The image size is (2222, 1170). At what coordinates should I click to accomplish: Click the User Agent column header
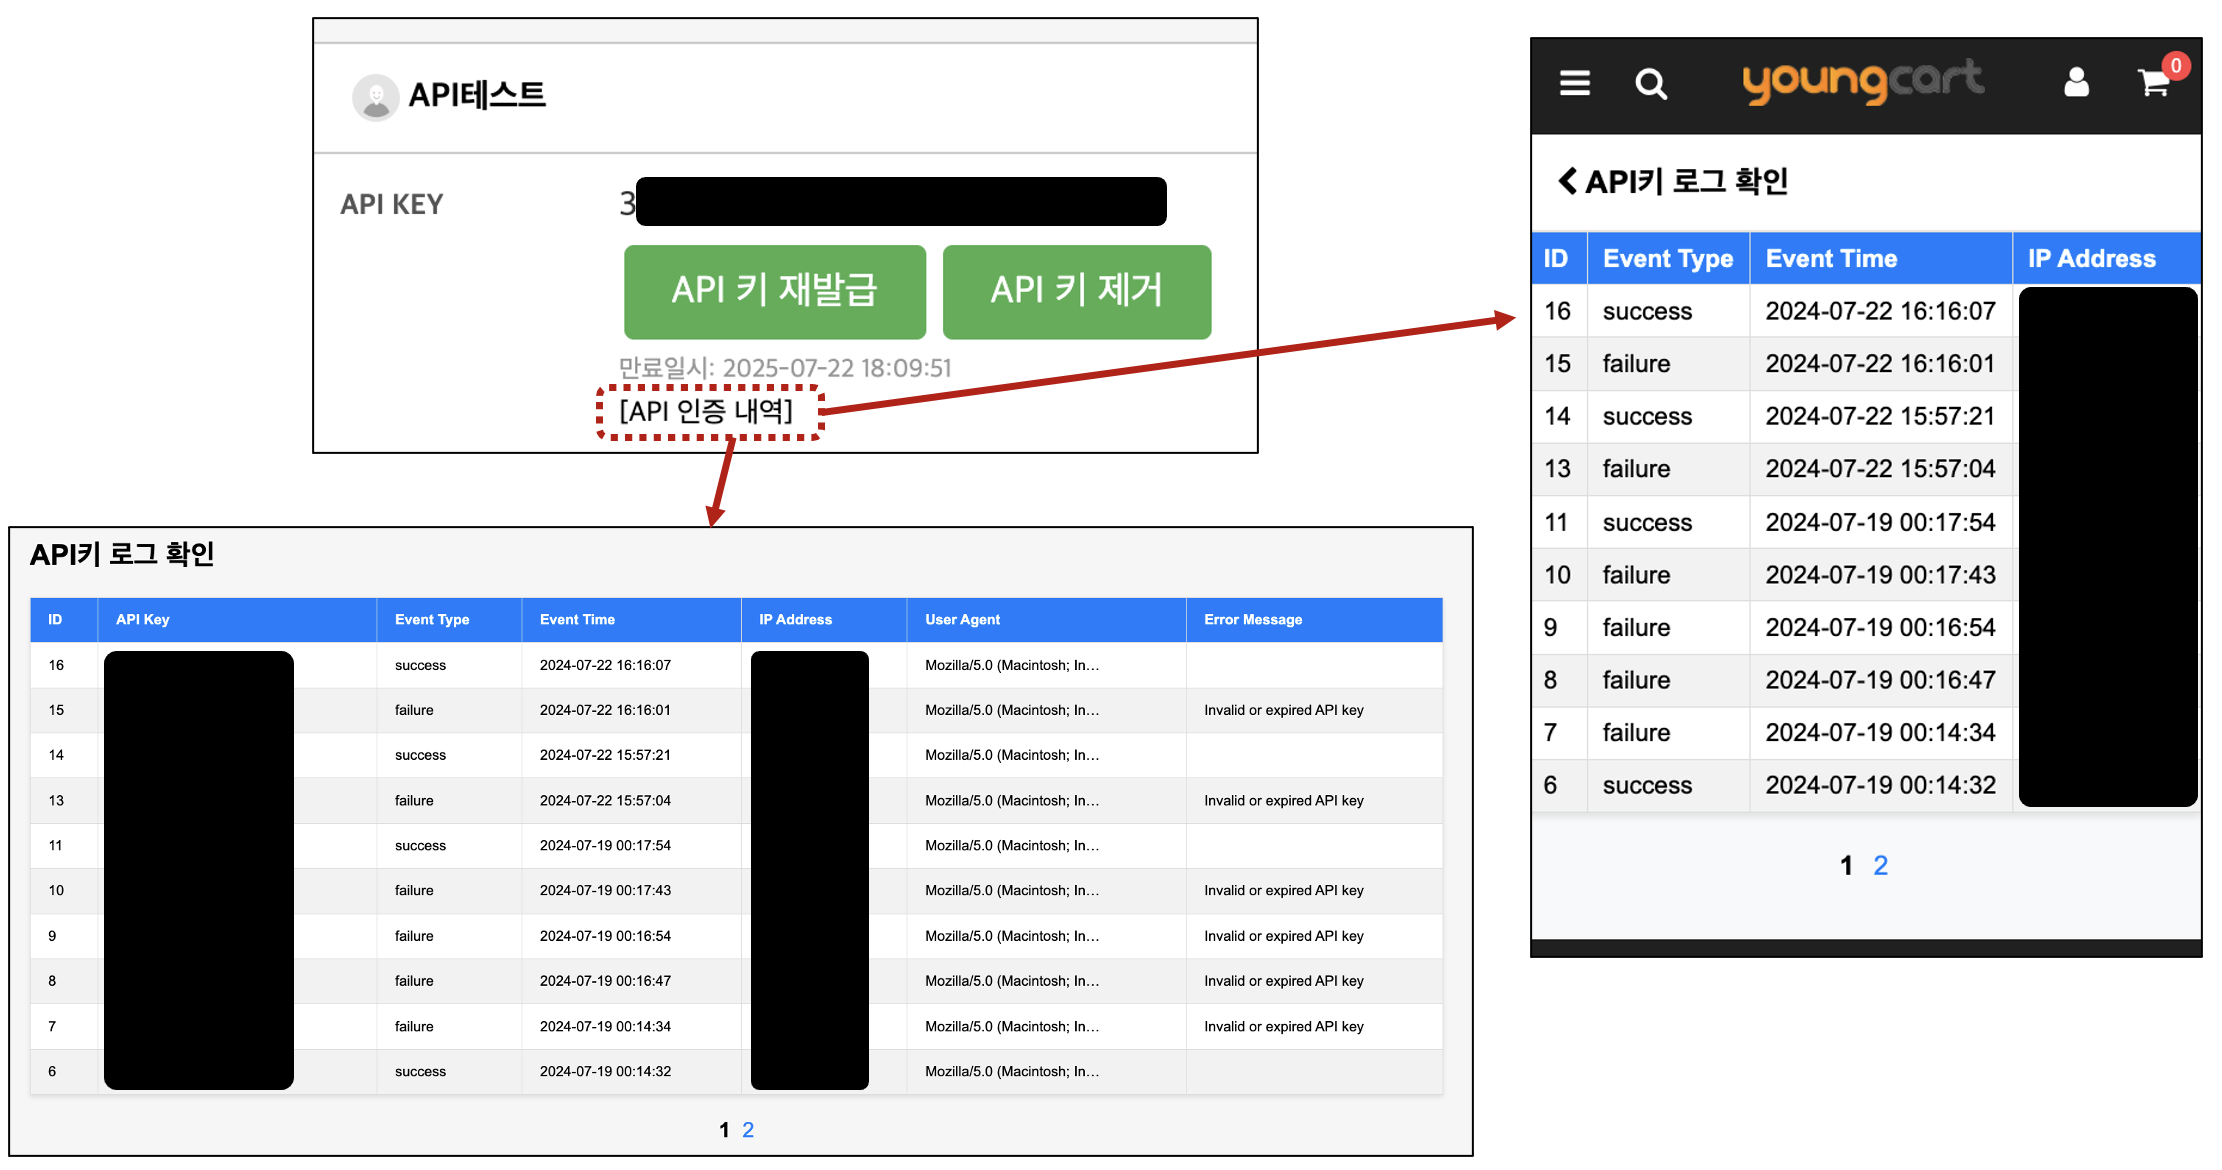click(x=962, y=620)
